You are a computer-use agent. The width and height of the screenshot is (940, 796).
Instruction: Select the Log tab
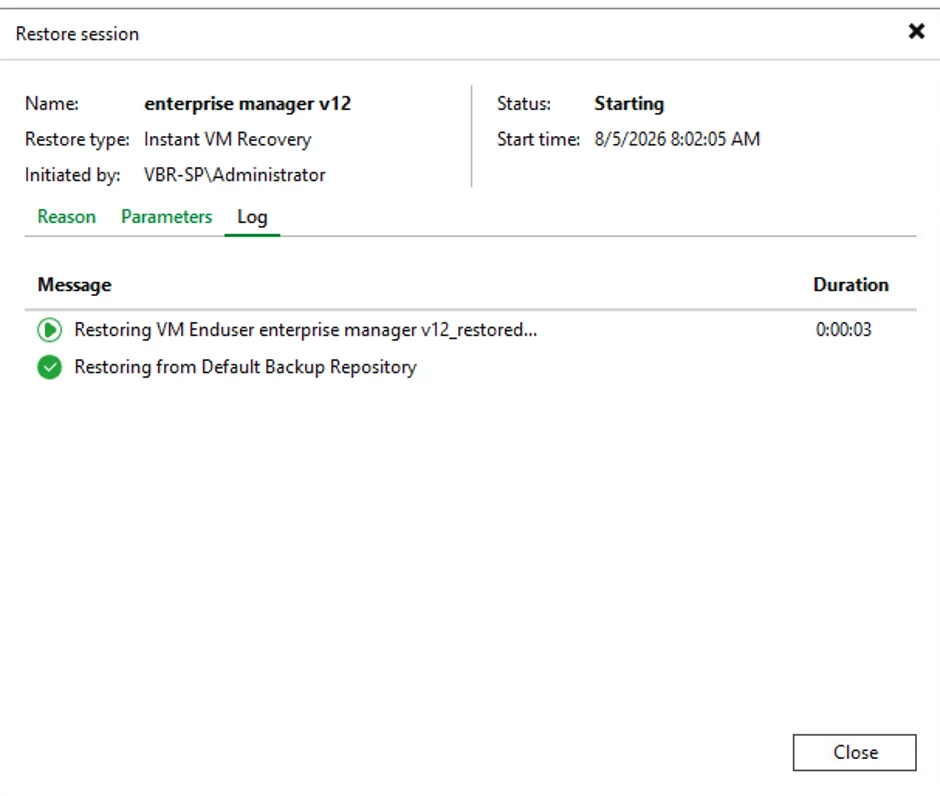[x=252, y=217]
